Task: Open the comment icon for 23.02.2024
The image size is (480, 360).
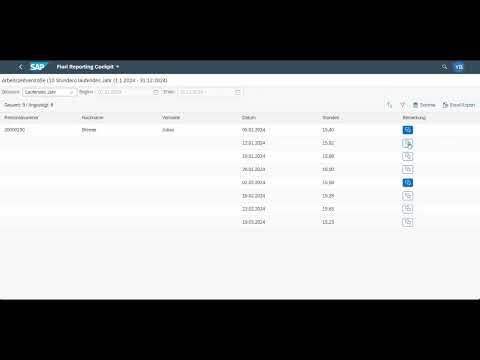Action: [x=408, y=209]
